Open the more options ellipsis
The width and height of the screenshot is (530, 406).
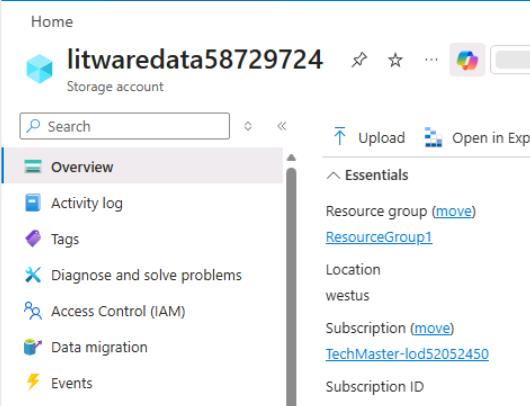tap(431, 60)
